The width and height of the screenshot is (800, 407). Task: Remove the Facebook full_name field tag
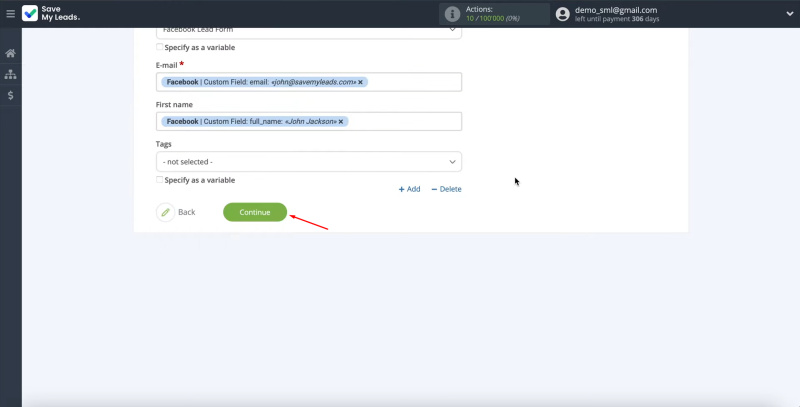[x=341, y=122]
